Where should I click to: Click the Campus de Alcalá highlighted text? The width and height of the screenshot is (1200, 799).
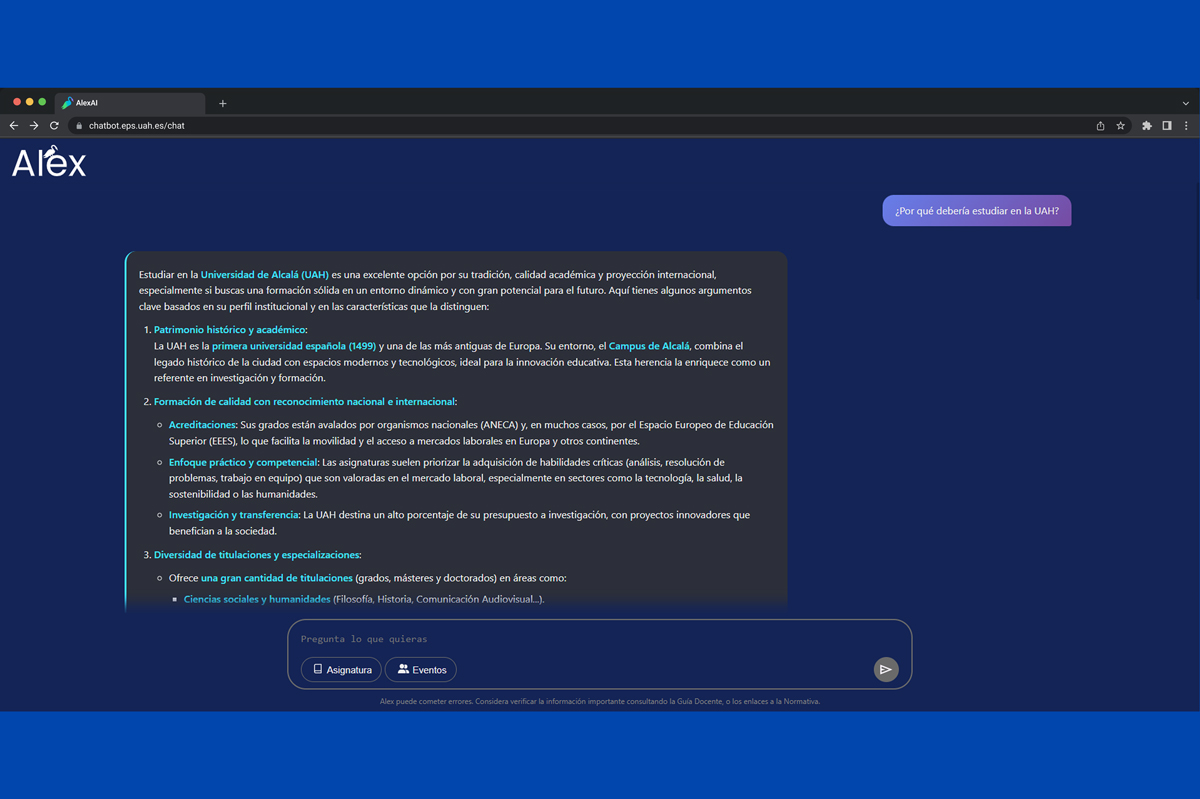[649, 346]
